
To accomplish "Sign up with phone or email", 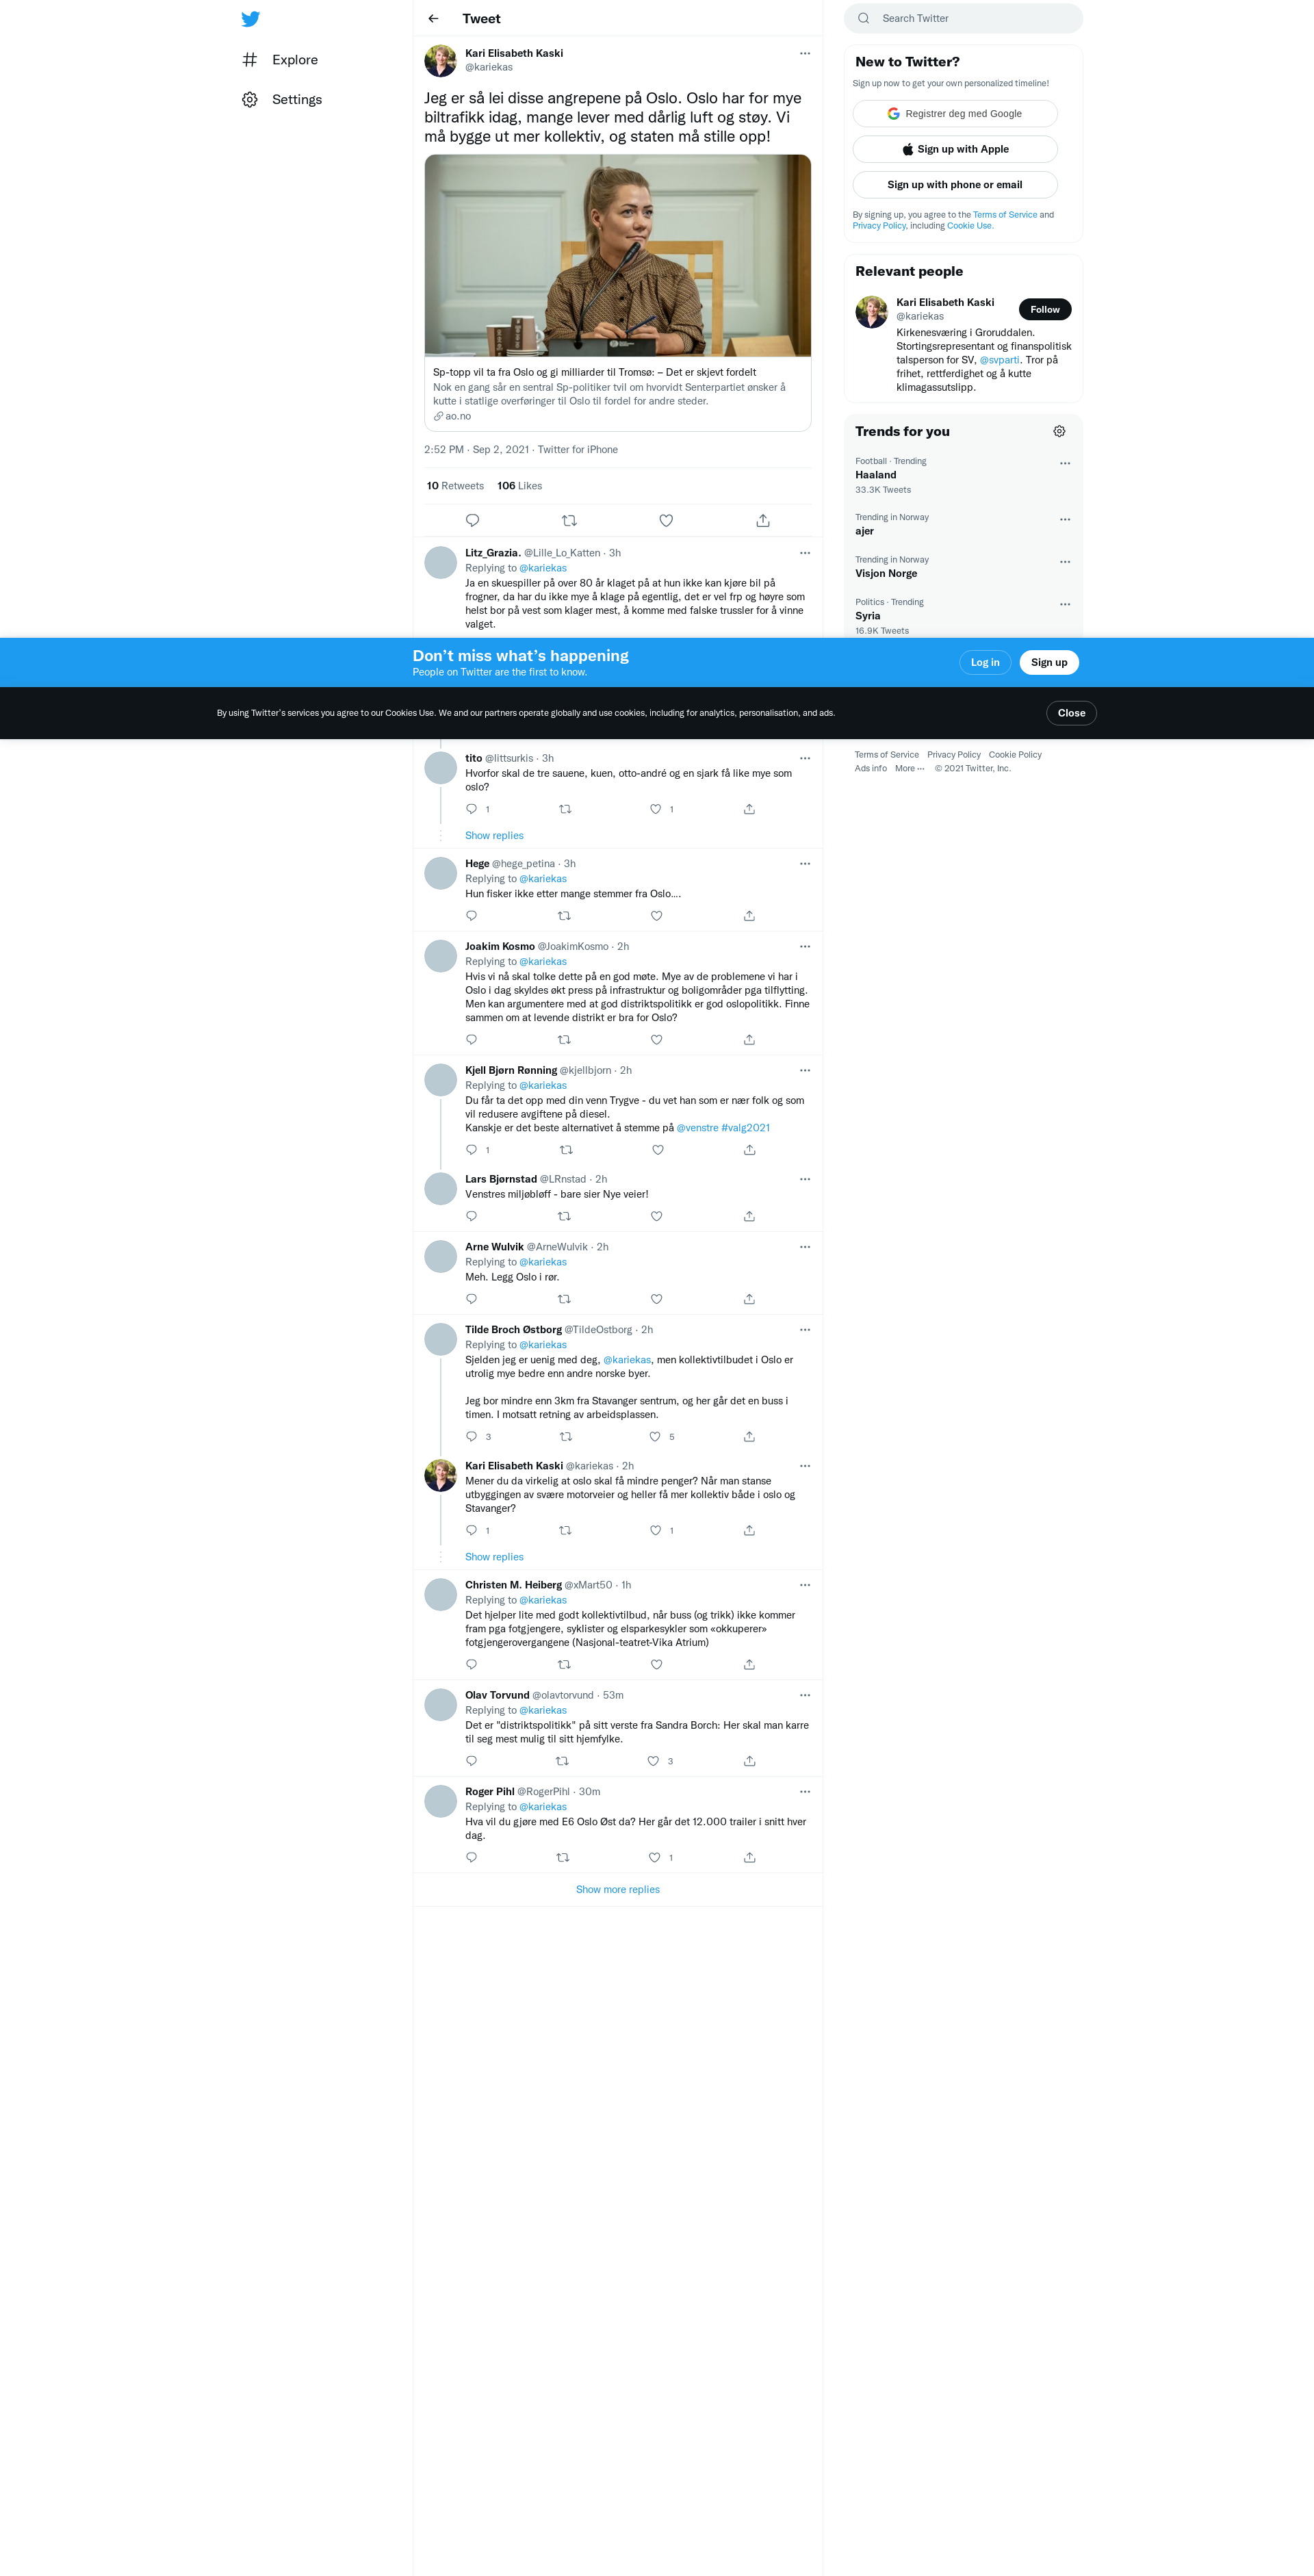I will (955, 185).
